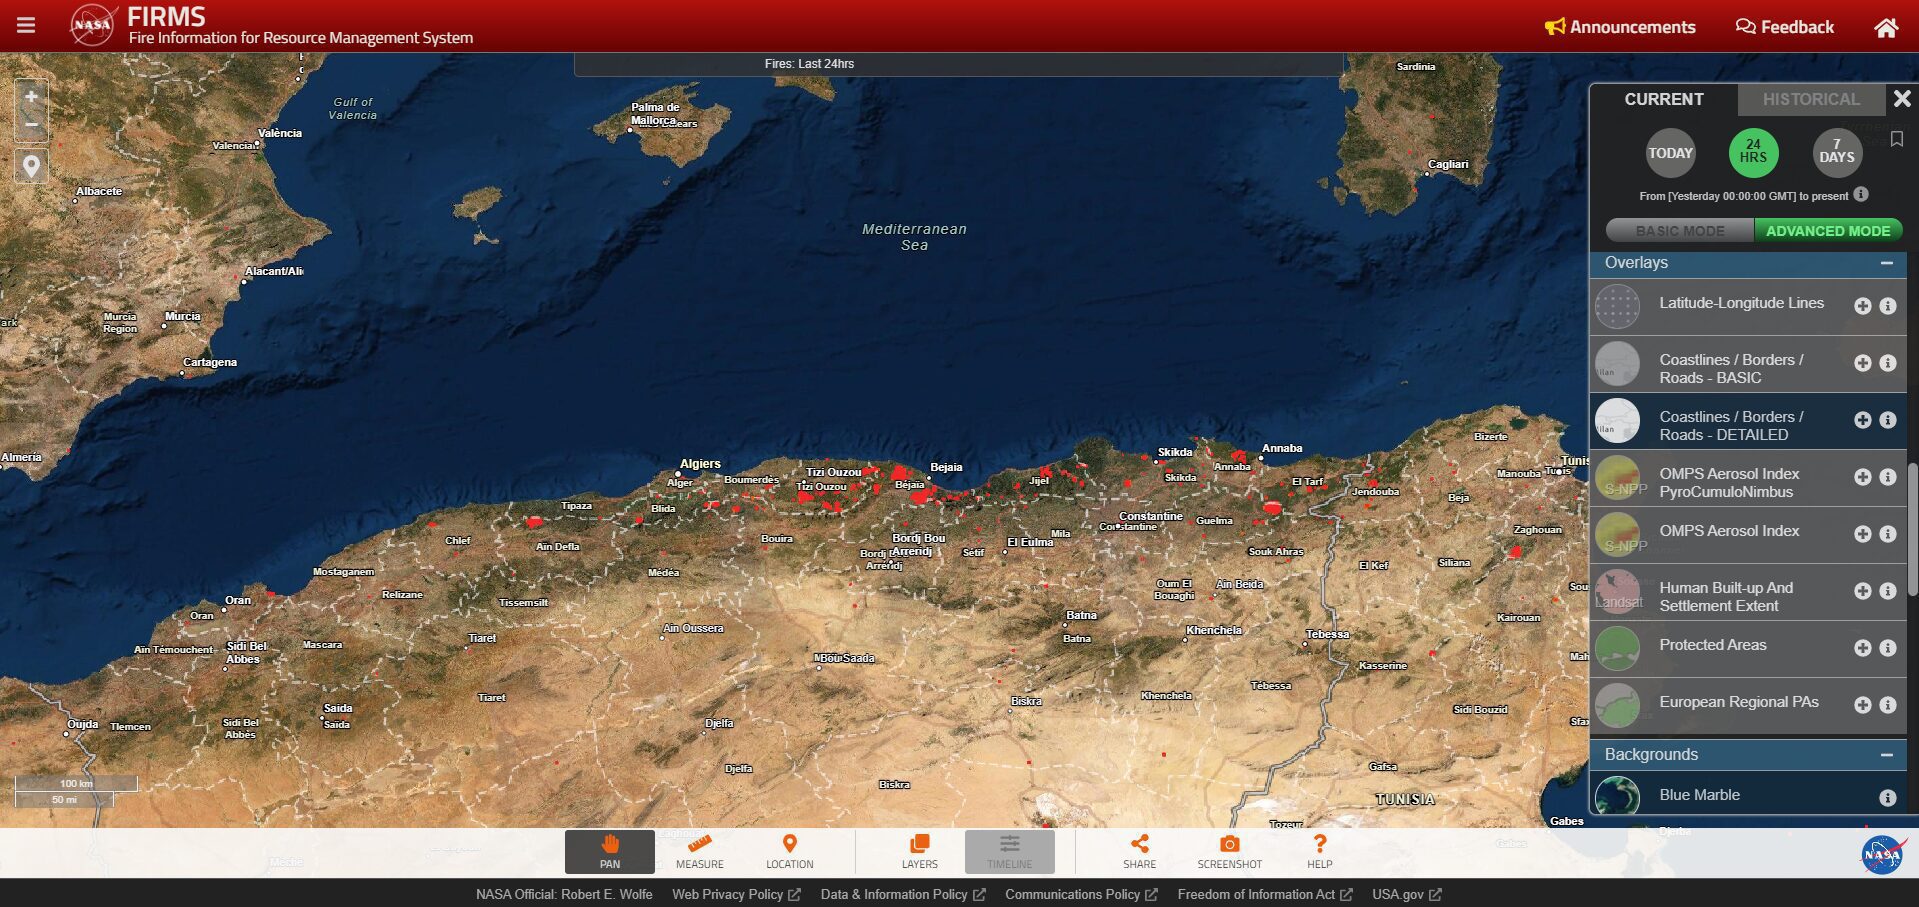Switch to BASIC MODE
Screen dimensions: 1919x907
click(1679, 231)
